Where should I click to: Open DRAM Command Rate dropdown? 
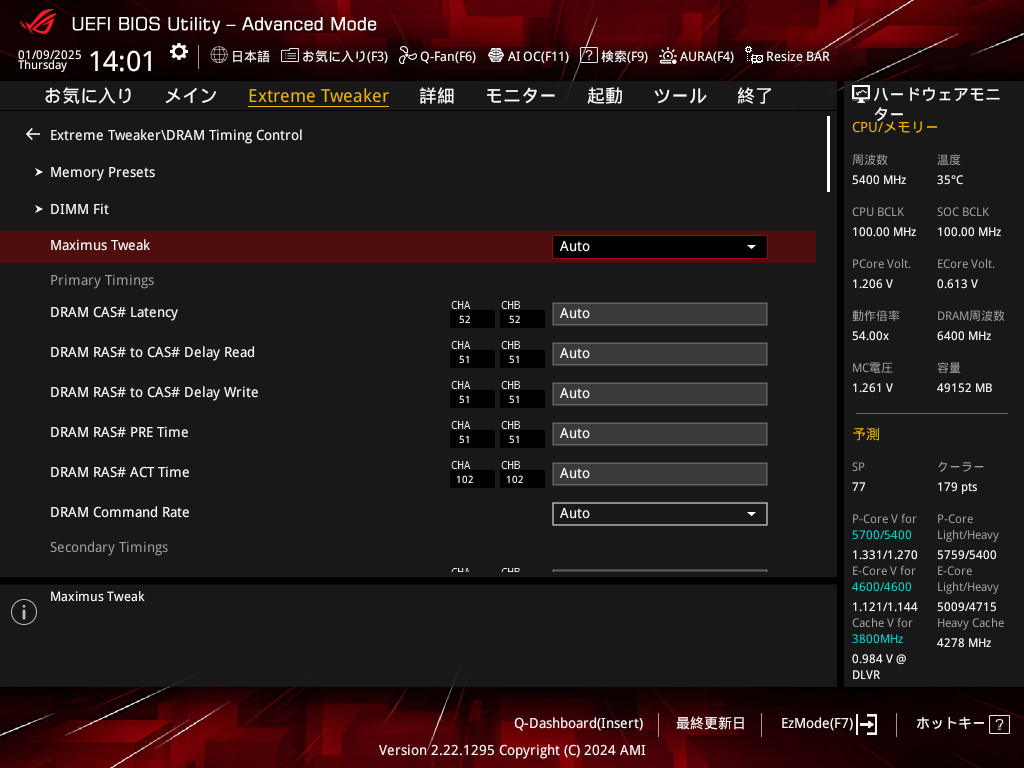tap(659, 513)
